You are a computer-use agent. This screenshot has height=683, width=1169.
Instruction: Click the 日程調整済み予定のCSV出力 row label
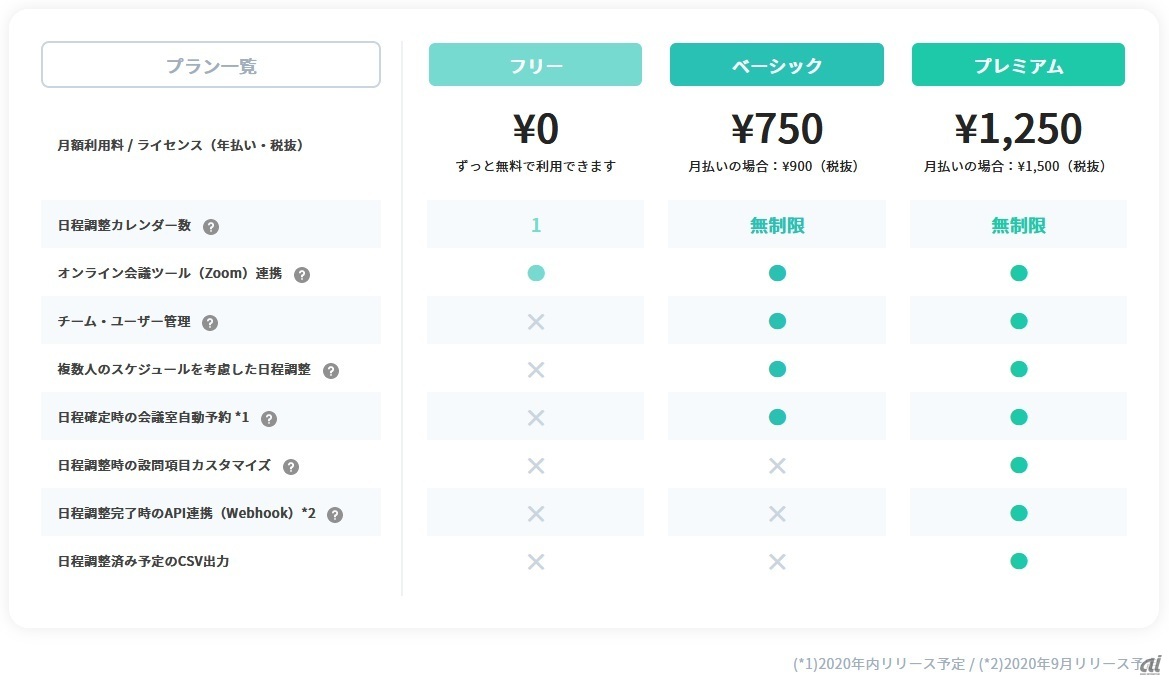143,561
